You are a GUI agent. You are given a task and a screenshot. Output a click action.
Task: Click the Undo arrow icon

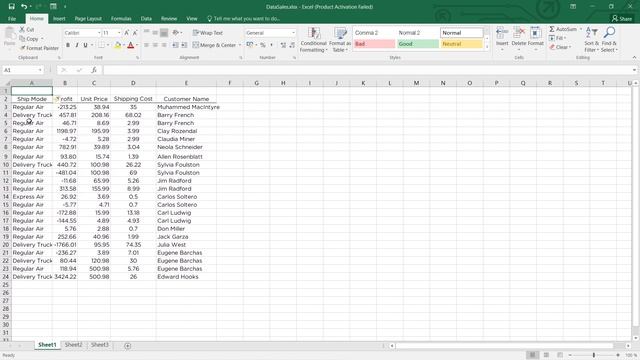(x=24, y=7)
